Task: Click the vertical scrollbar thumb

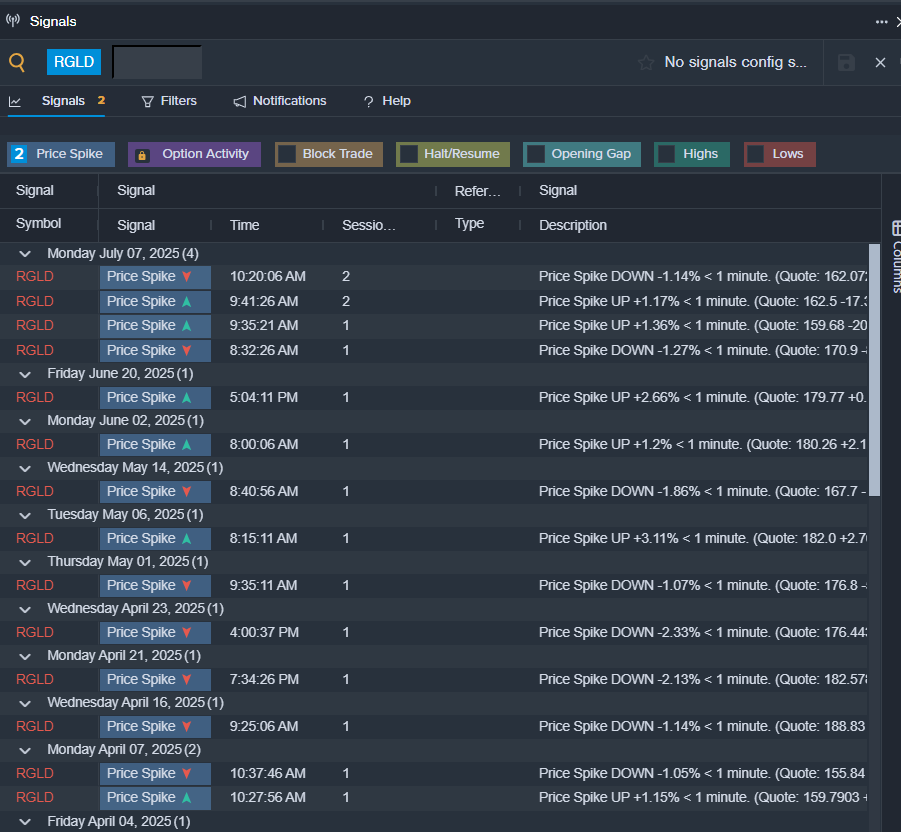Action: tap(874, 369)
